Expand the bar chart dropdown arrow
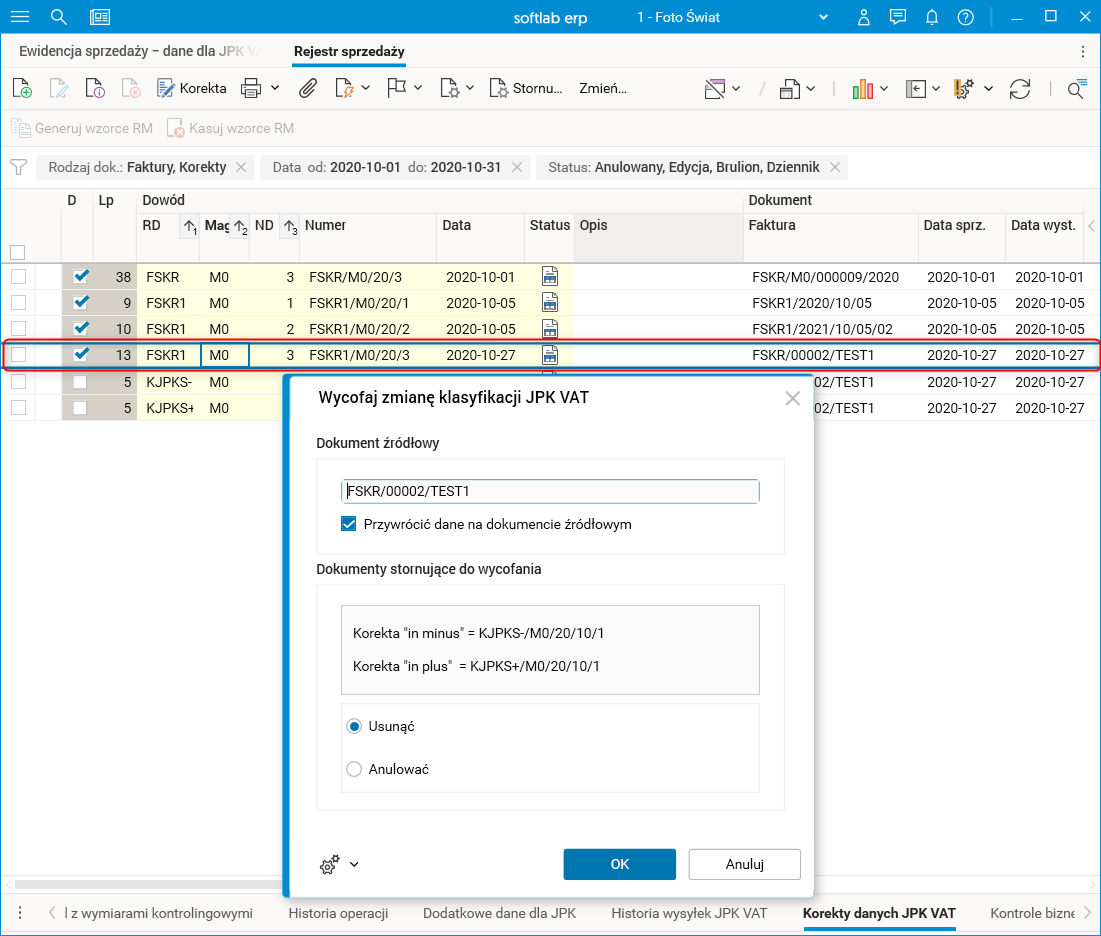 [884, 89]
